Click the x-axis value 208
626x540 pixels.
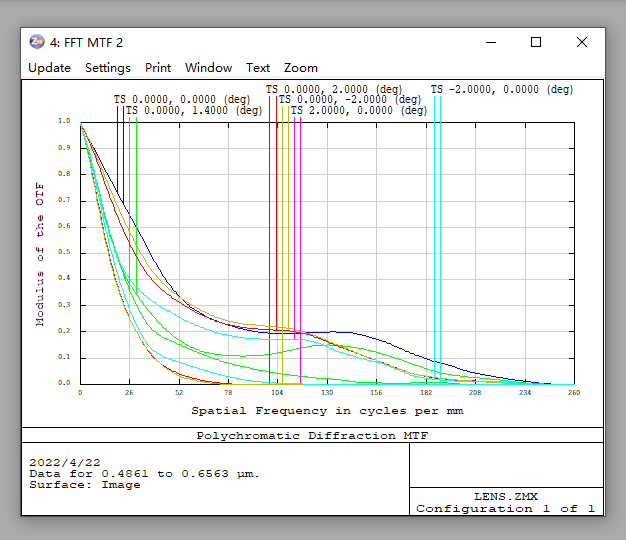[475, 393]
